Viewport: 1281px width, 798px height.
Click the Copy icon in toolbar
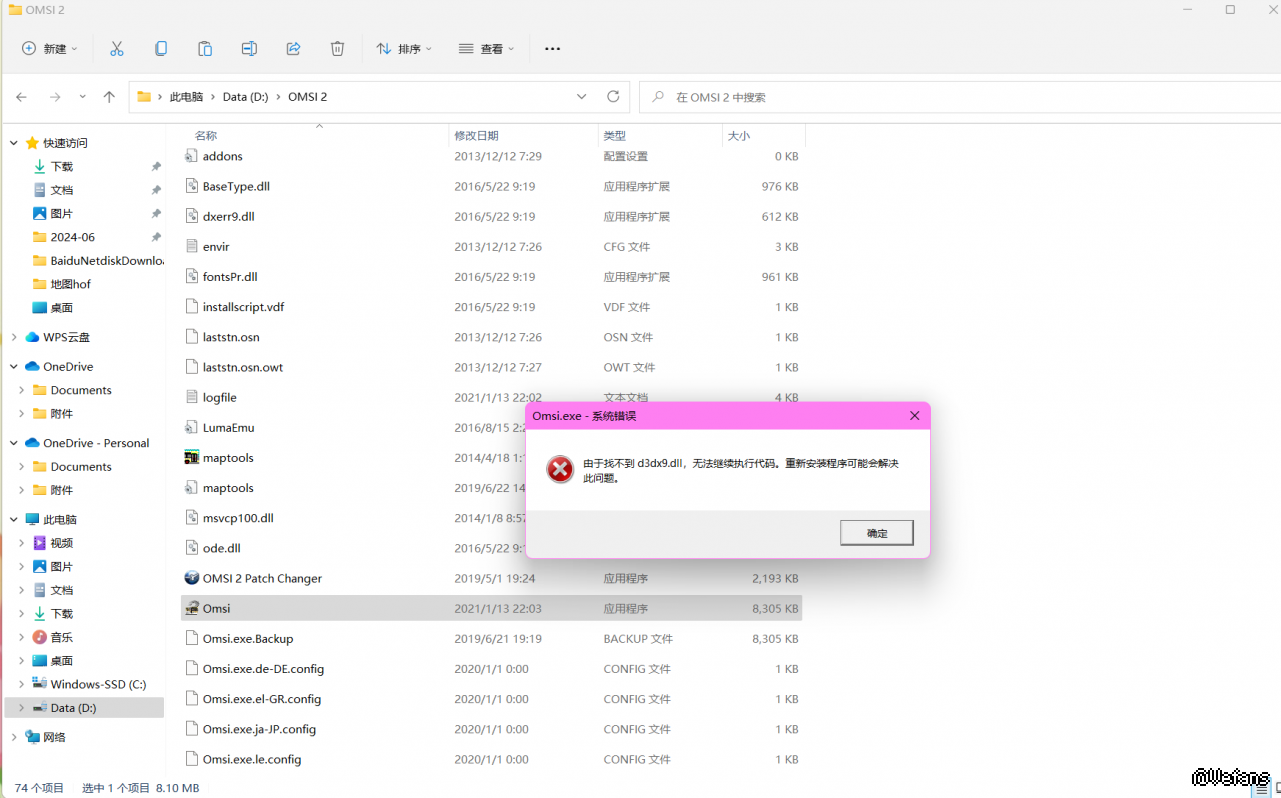pos(161,49)
